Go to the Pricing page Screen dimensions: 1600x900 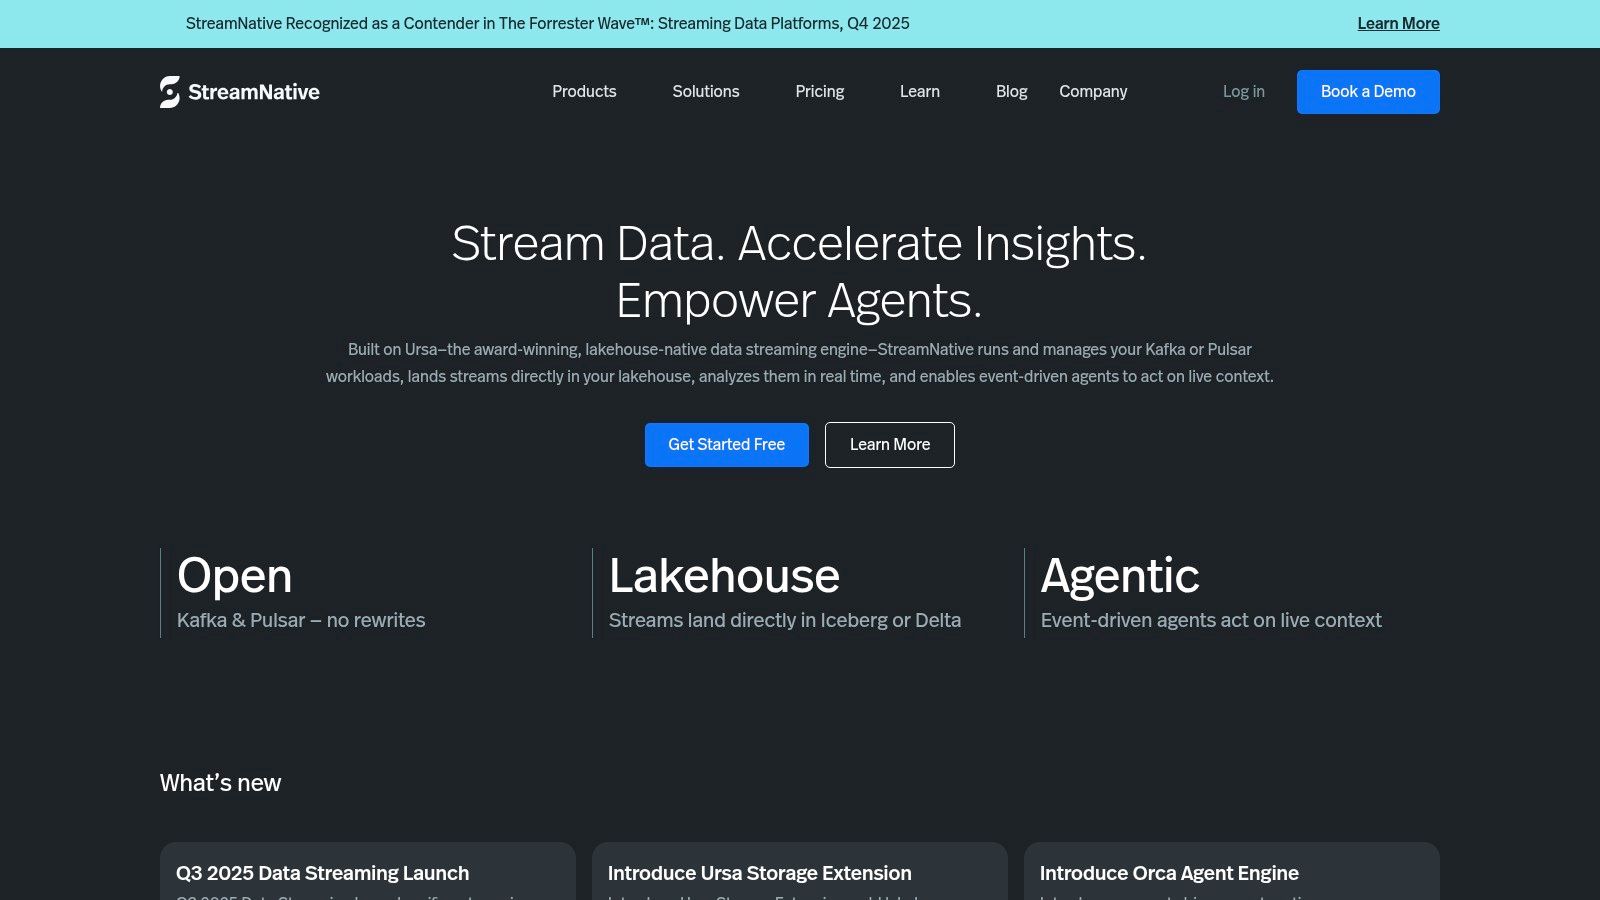click(819, 91)
